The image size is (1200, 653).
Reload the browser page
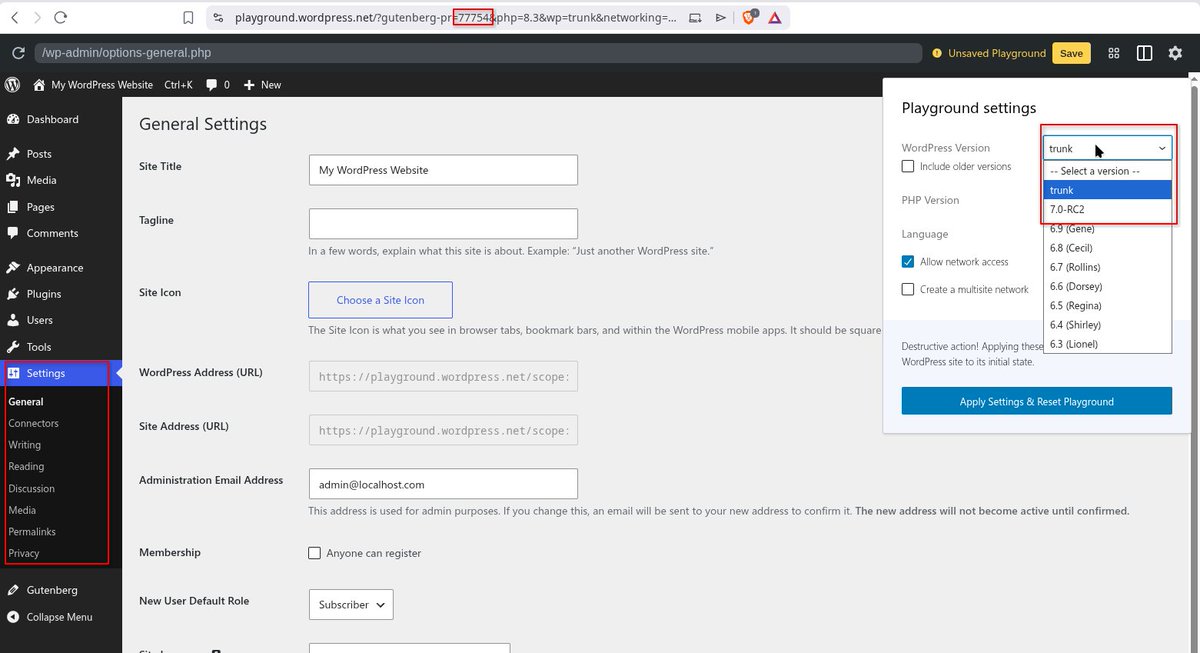pos(61,17)
